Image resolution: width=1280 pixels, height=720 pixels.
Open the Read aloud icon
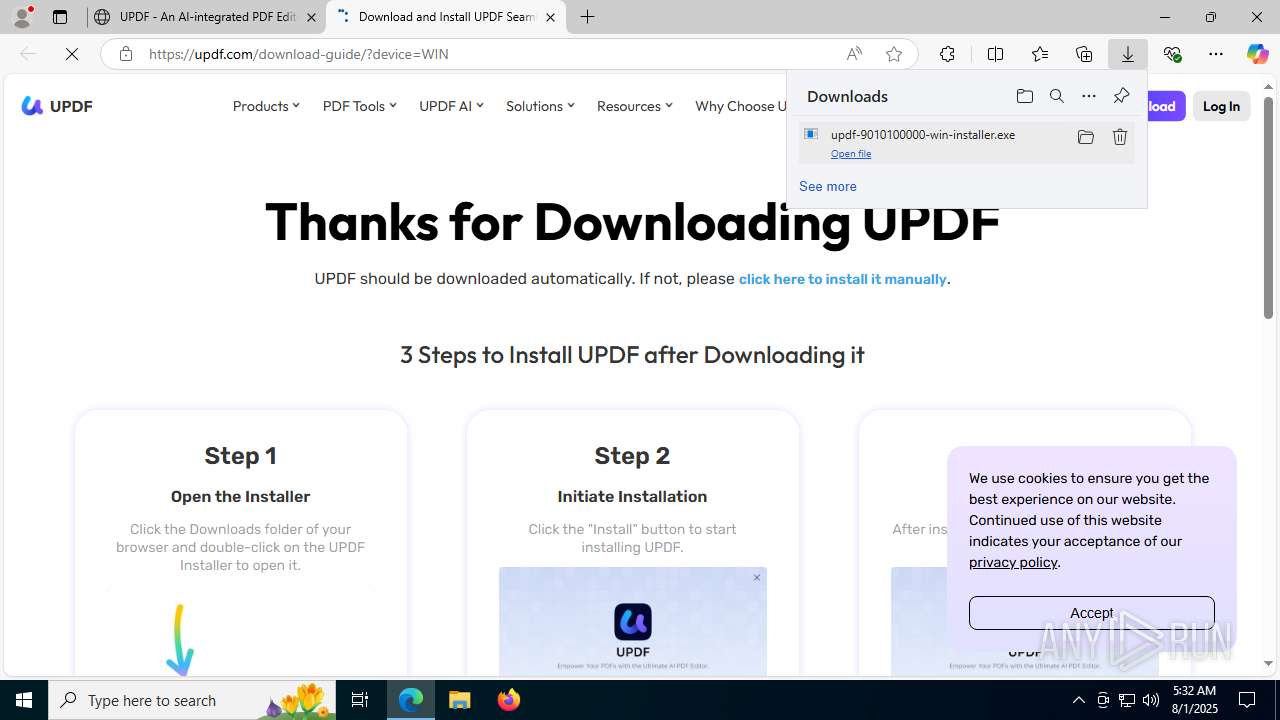coord(854,54)
